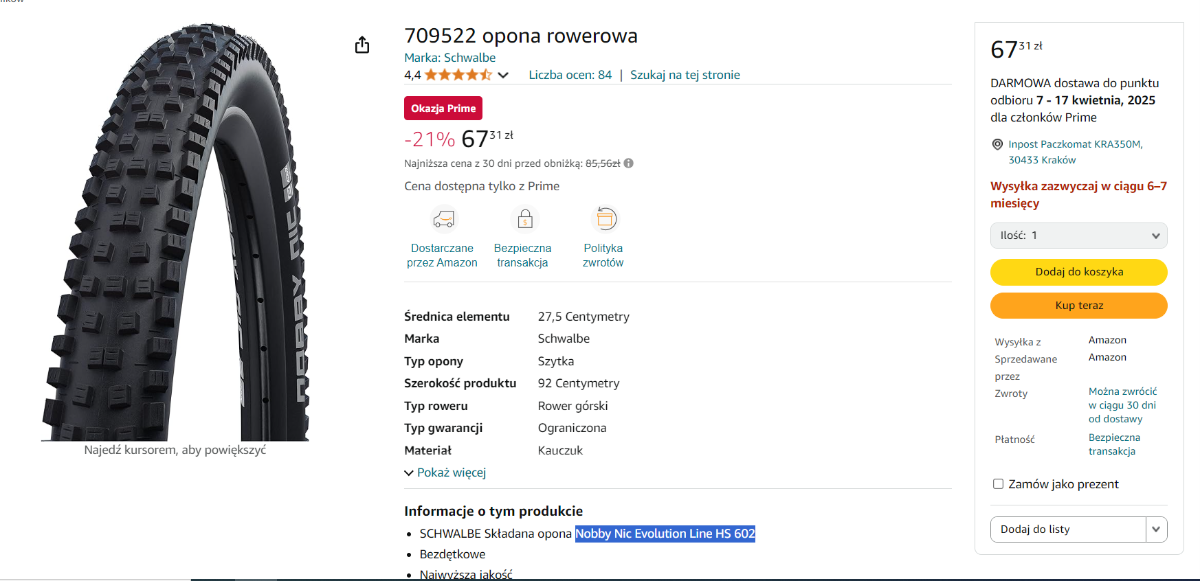Click info icon next to lowest price 85,56zł
The width and height of the screenshot is (1200, 581).
tap(629, 163)
